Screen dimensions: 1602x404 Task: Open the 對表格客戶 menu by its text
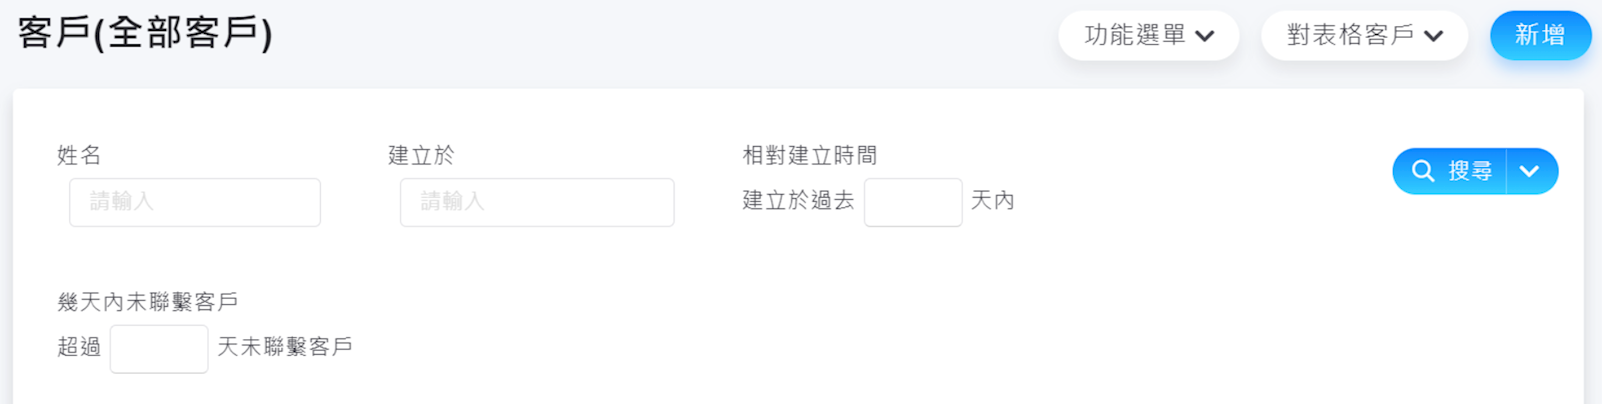coord(1350,35)
